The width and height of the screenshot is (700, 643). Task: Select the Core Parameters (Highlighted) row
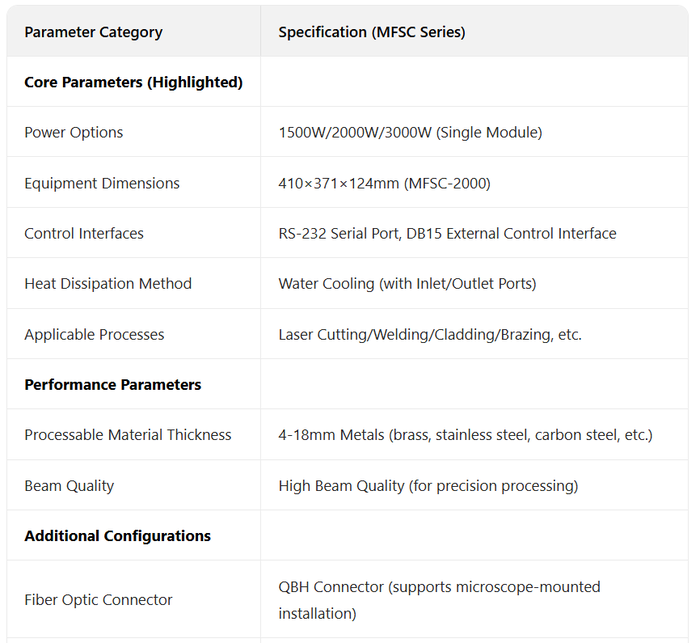coord(133,82)
